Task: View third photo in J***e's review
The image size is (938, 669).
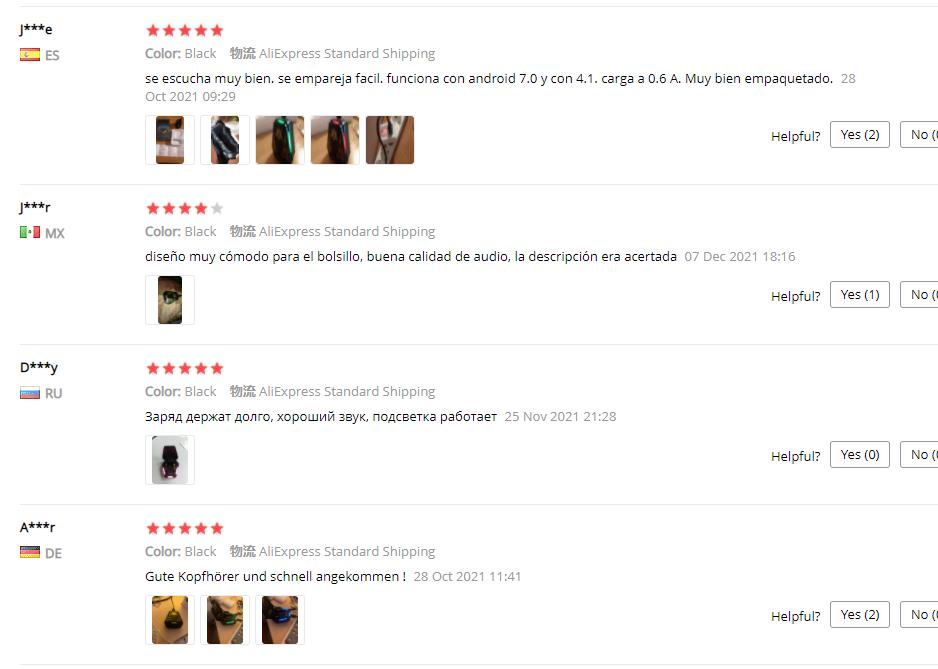Action: [x=280, y=140]
